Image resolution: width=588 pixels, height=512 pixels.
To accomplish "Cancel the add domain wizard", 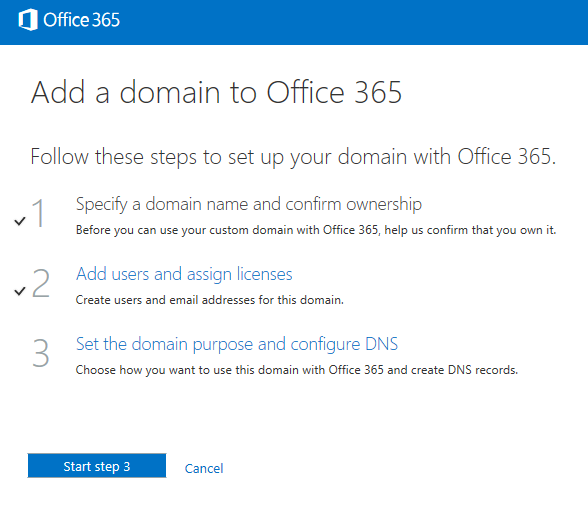I will (x=204, y=468).
